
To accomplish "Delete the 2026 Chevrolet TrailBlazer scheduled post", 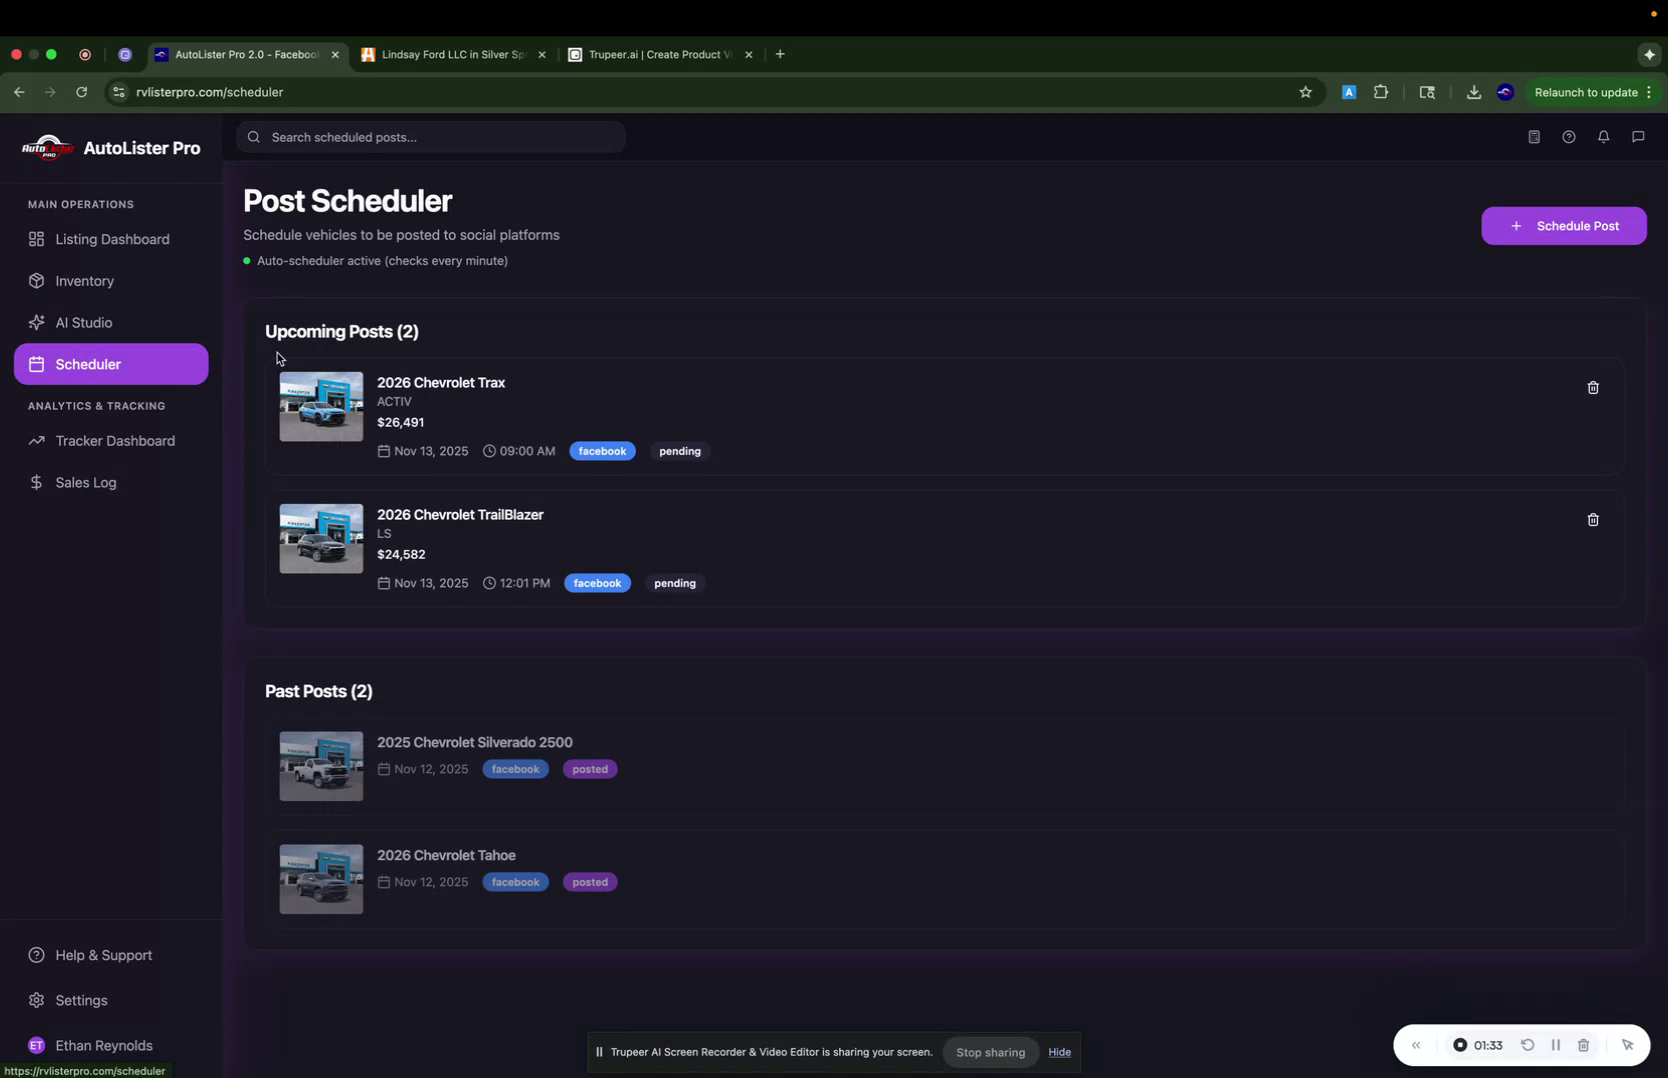I will 1593,520.
